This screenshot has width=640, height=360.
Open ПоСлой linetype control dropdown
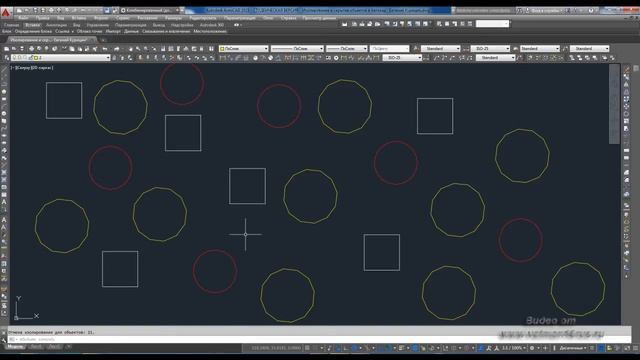(x=297, y=49)
